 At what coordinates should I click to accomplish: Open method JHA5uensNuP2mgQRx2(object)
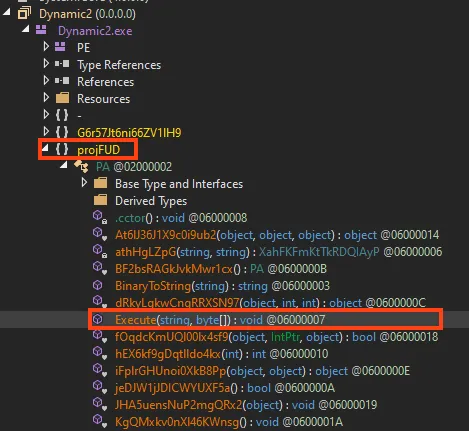click(x=246, y=405)
